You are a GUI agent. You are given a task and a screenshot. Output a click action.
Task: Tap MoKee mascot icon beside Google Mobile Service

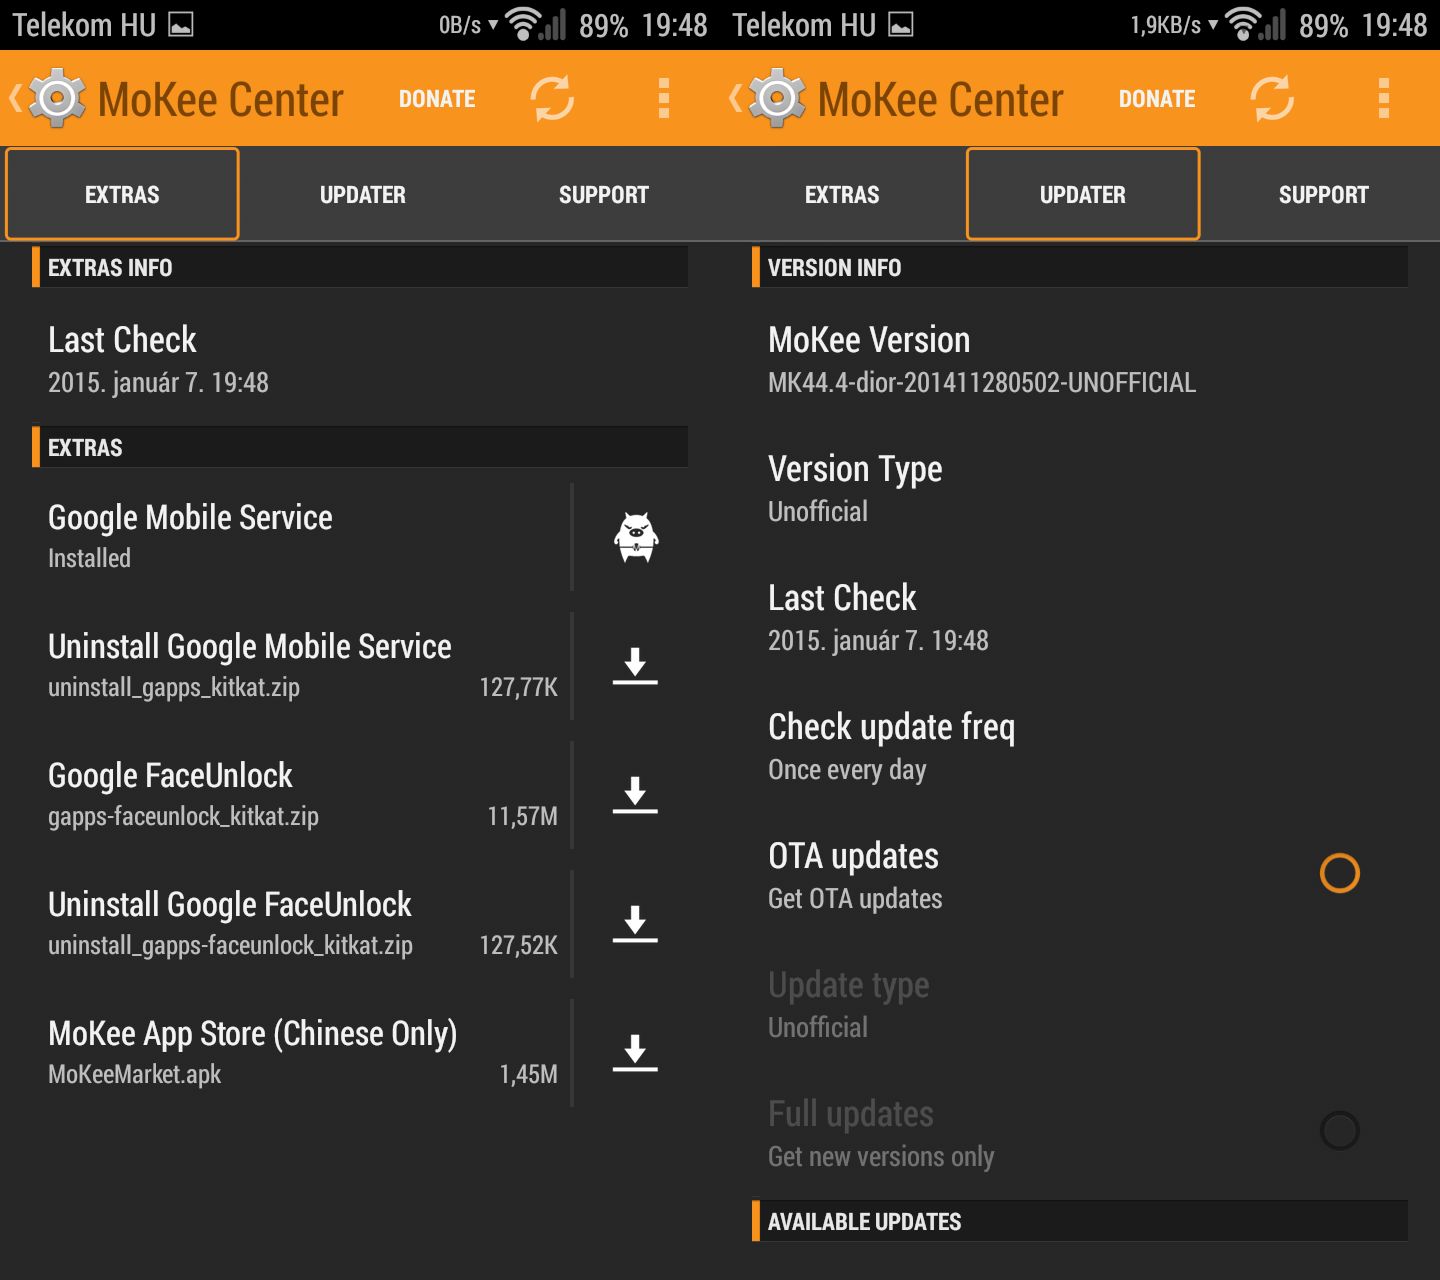point(636,537)
